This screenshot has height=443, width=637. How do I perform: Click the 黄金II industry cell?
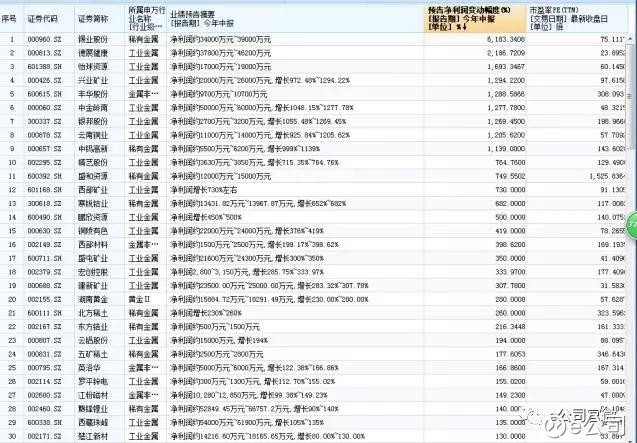[x=139, y=299]
